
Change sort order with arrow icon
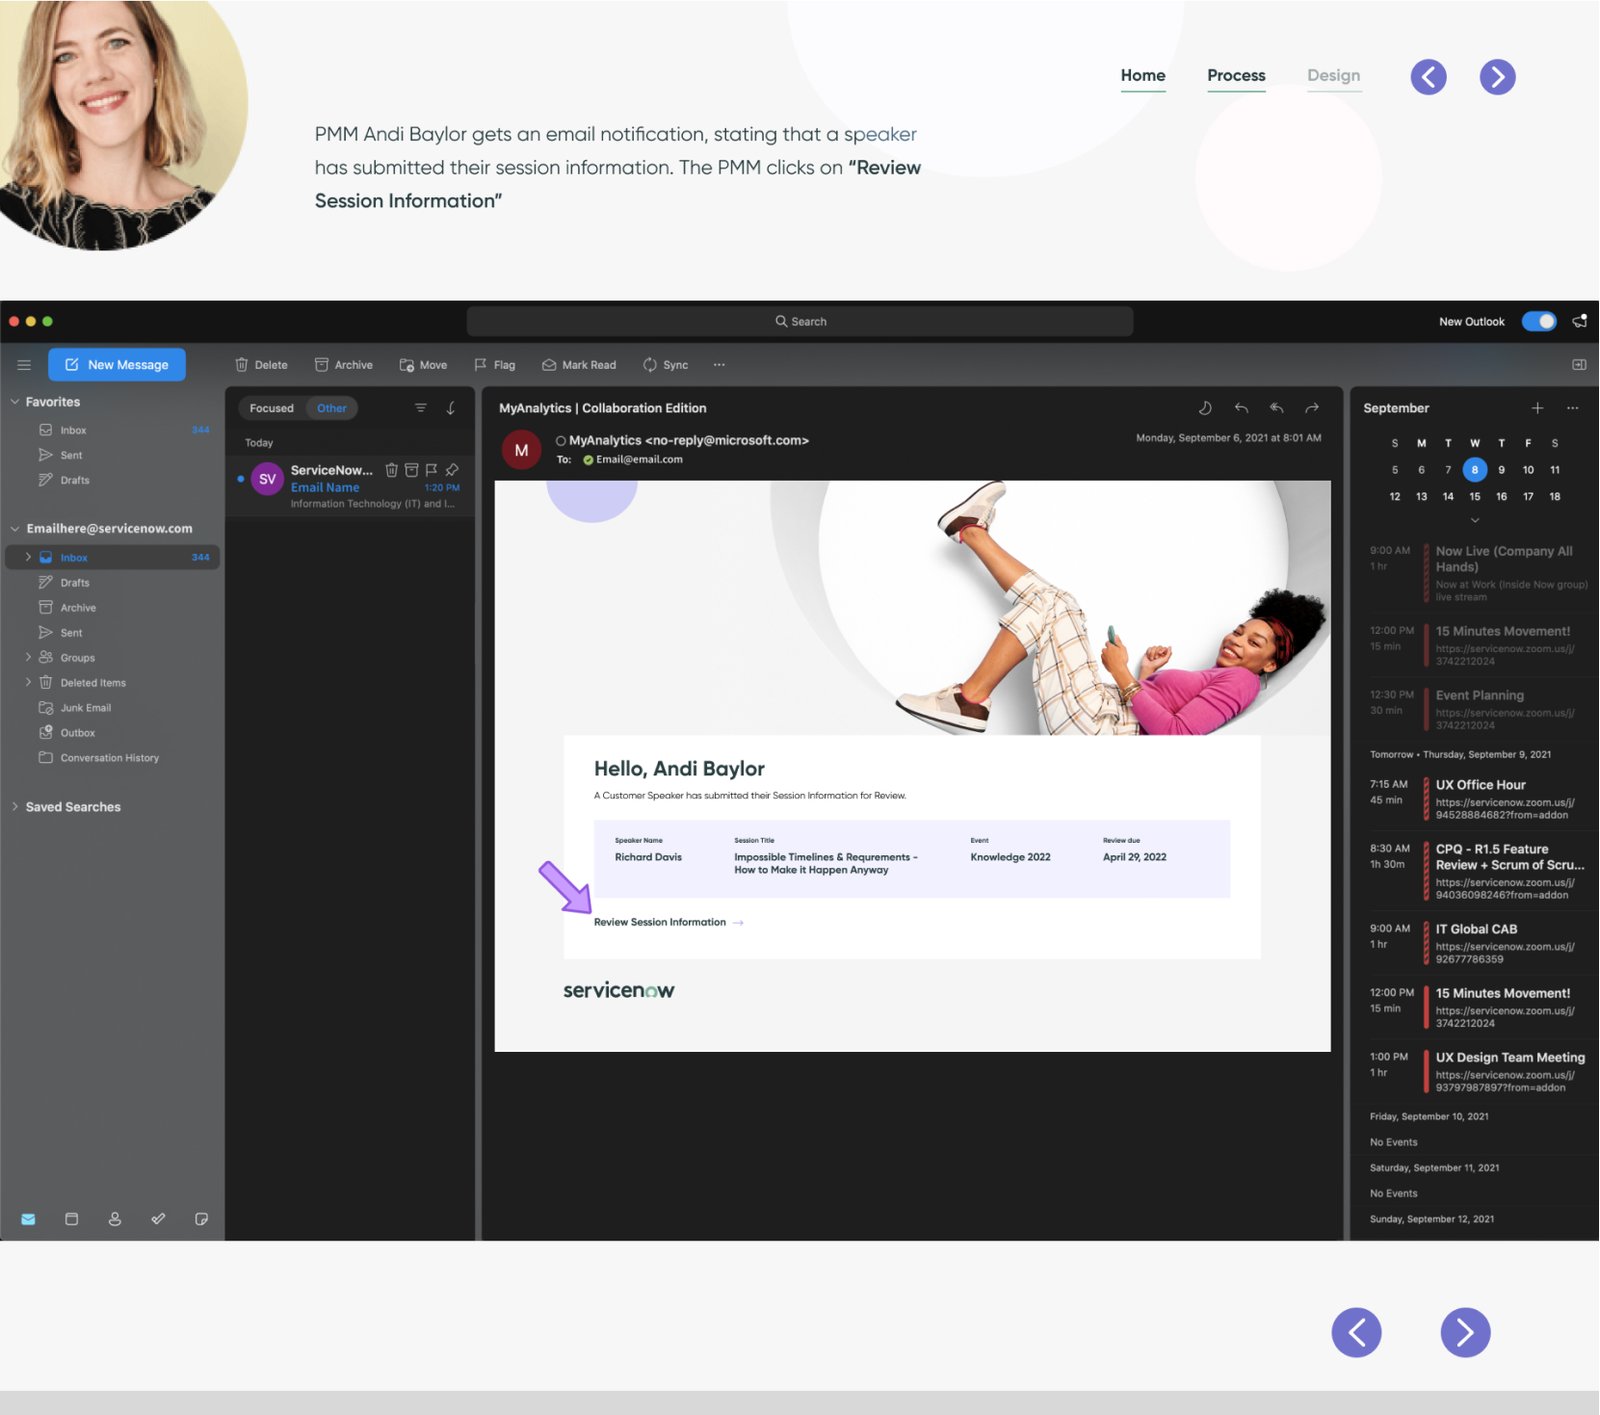pos(451,408)
